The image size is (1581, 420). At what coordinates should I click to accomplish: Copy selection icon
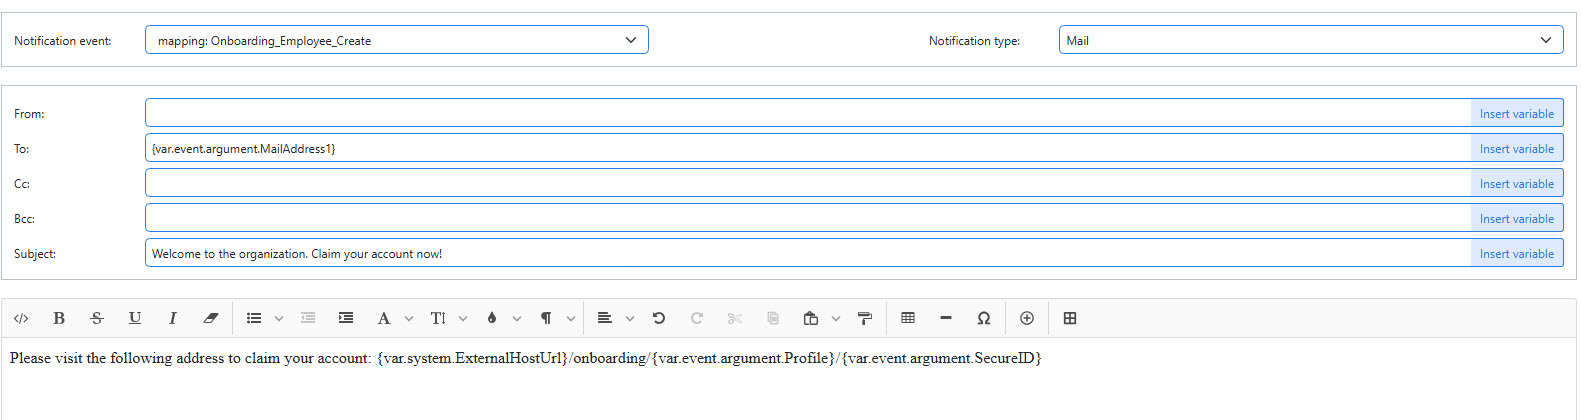pos(773,318)
